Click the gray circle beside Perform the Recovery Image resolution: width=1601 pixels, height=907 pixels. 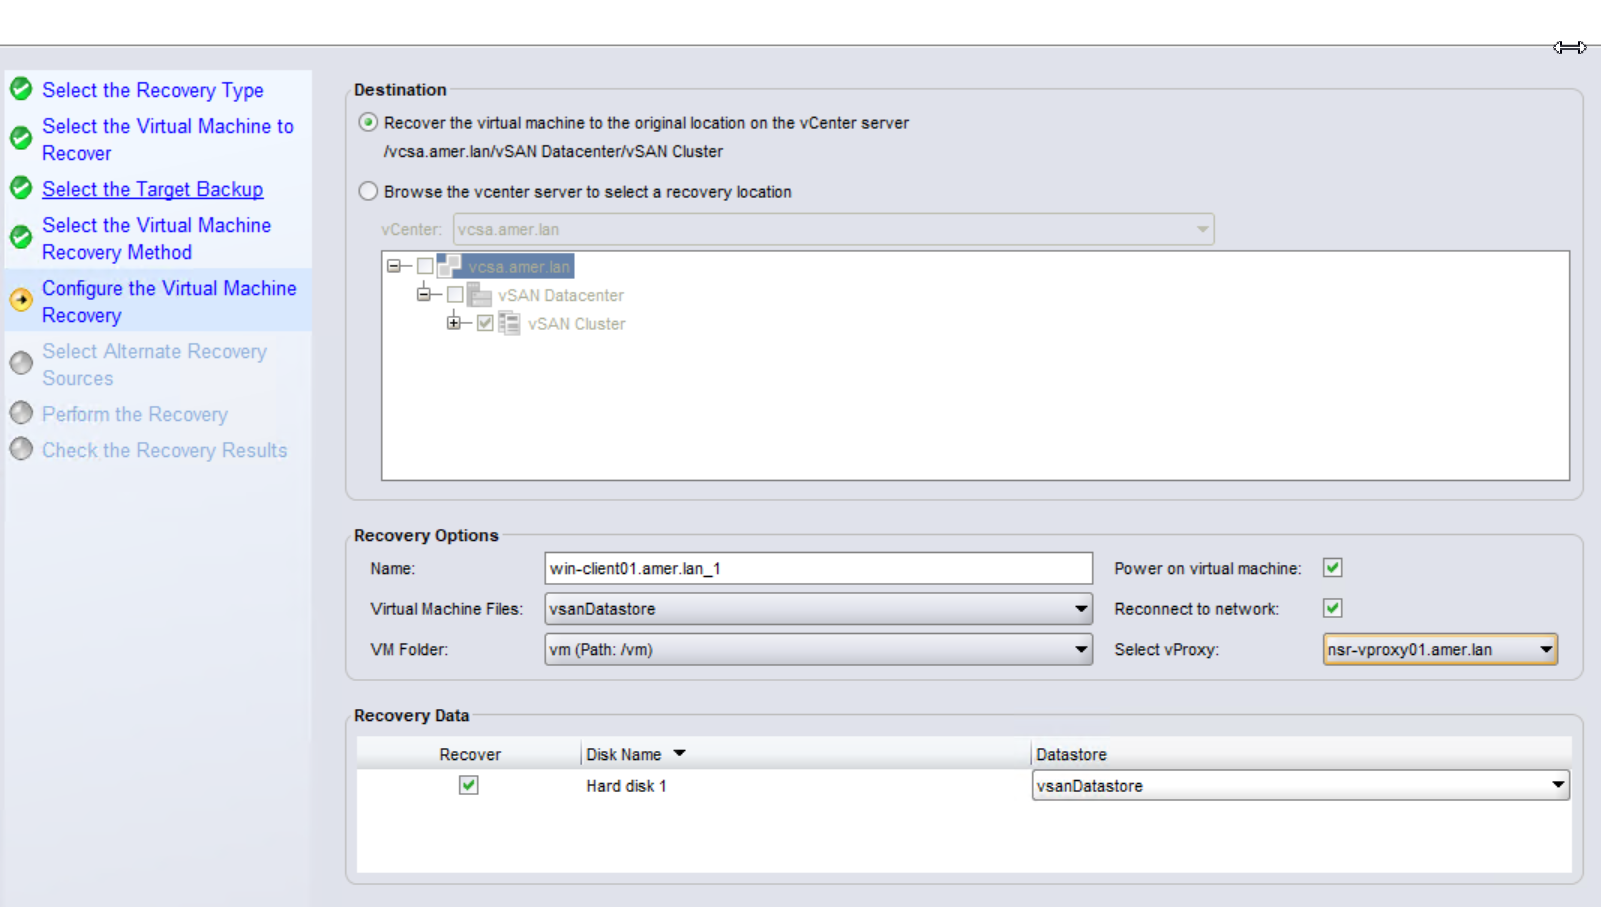click(x=21, y=412)
